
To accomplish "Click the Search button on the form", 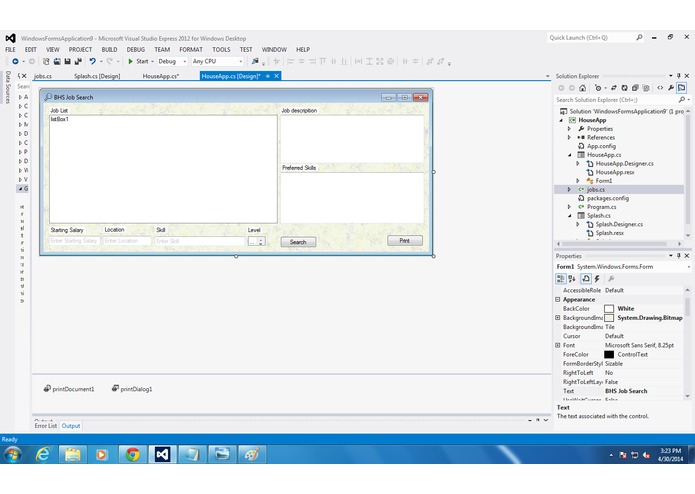I will (x=298, y=242).
